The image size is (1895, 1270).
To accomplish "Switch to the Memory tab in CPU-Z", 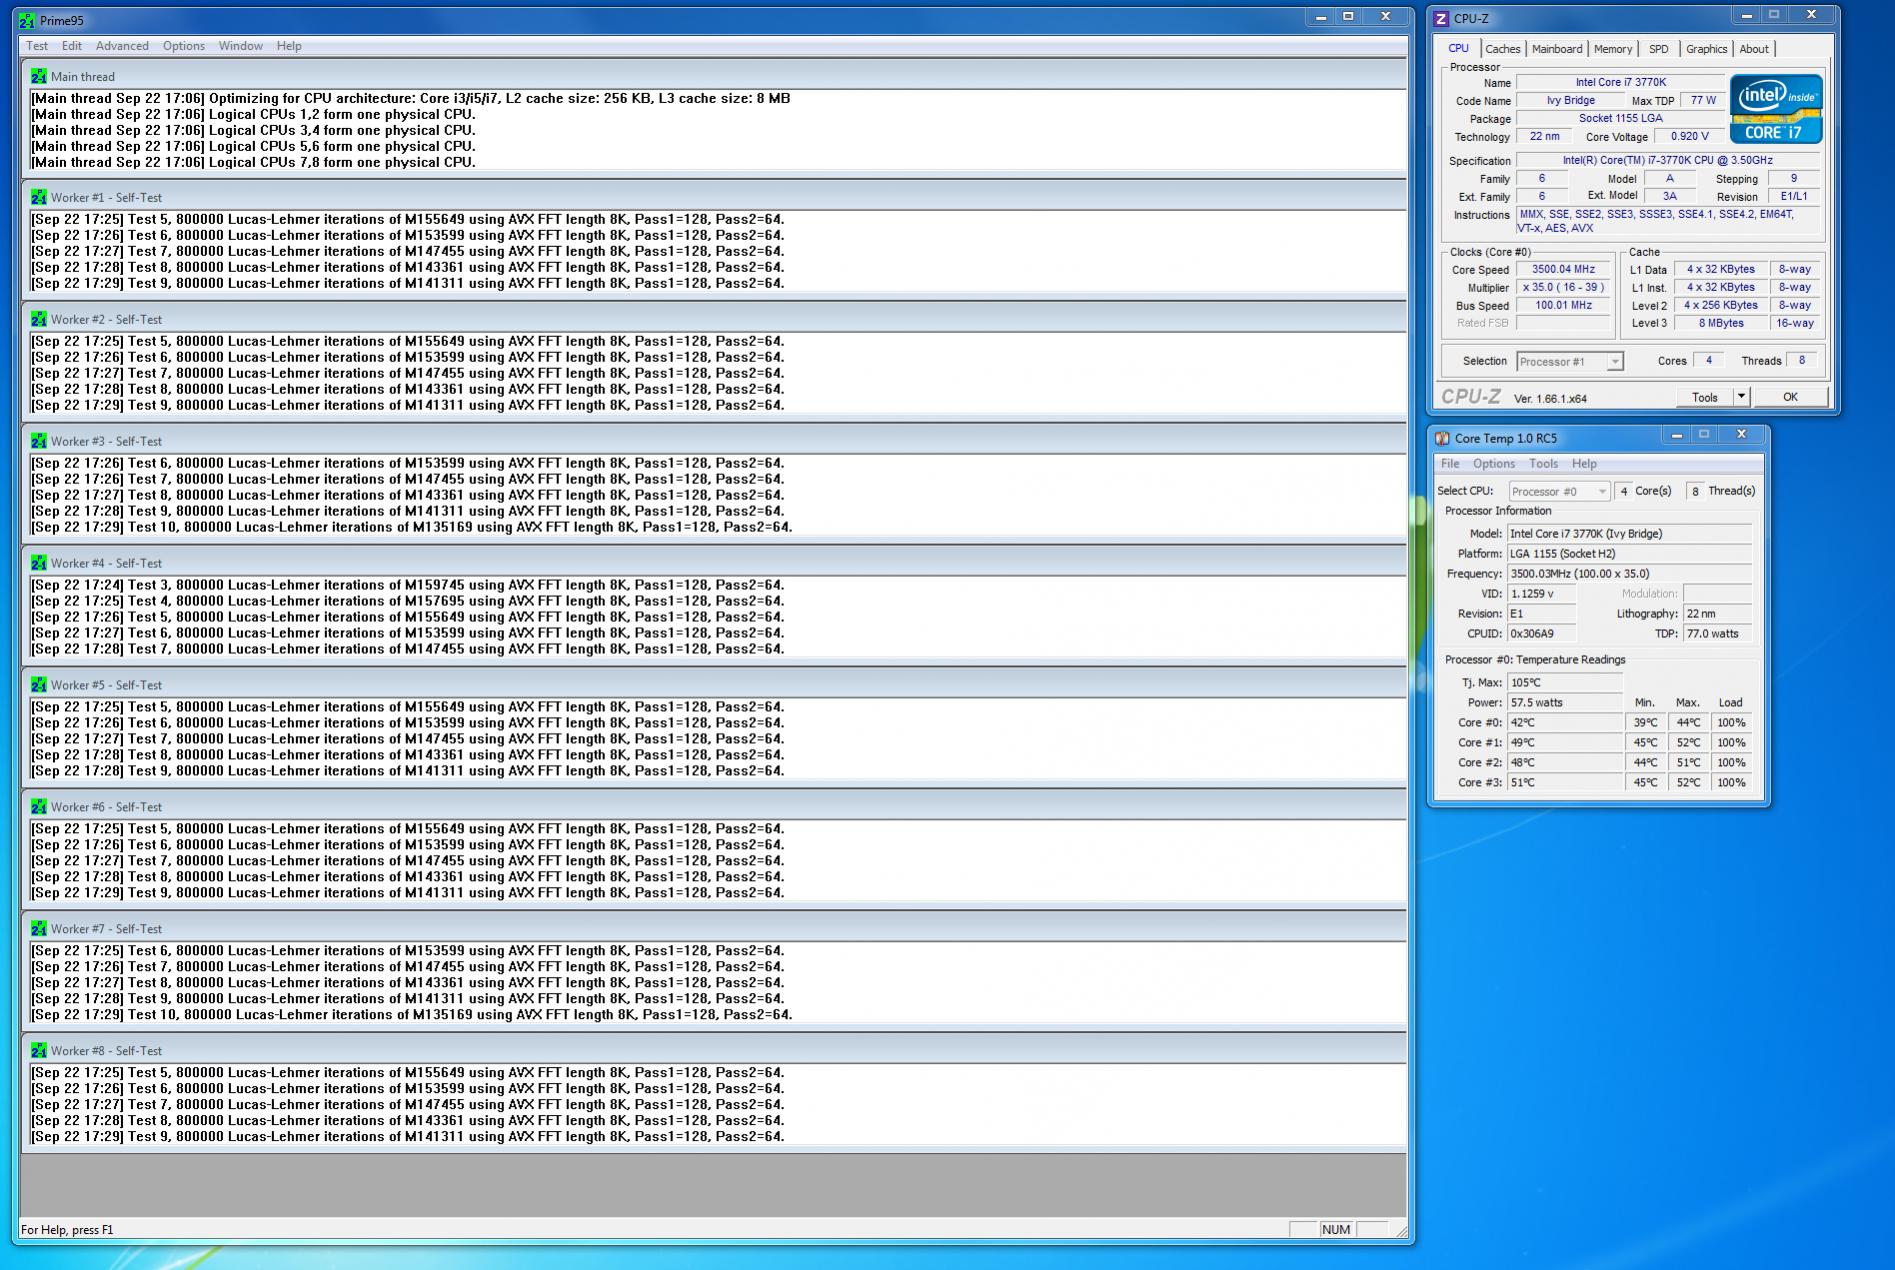I will click(1613, 49).
